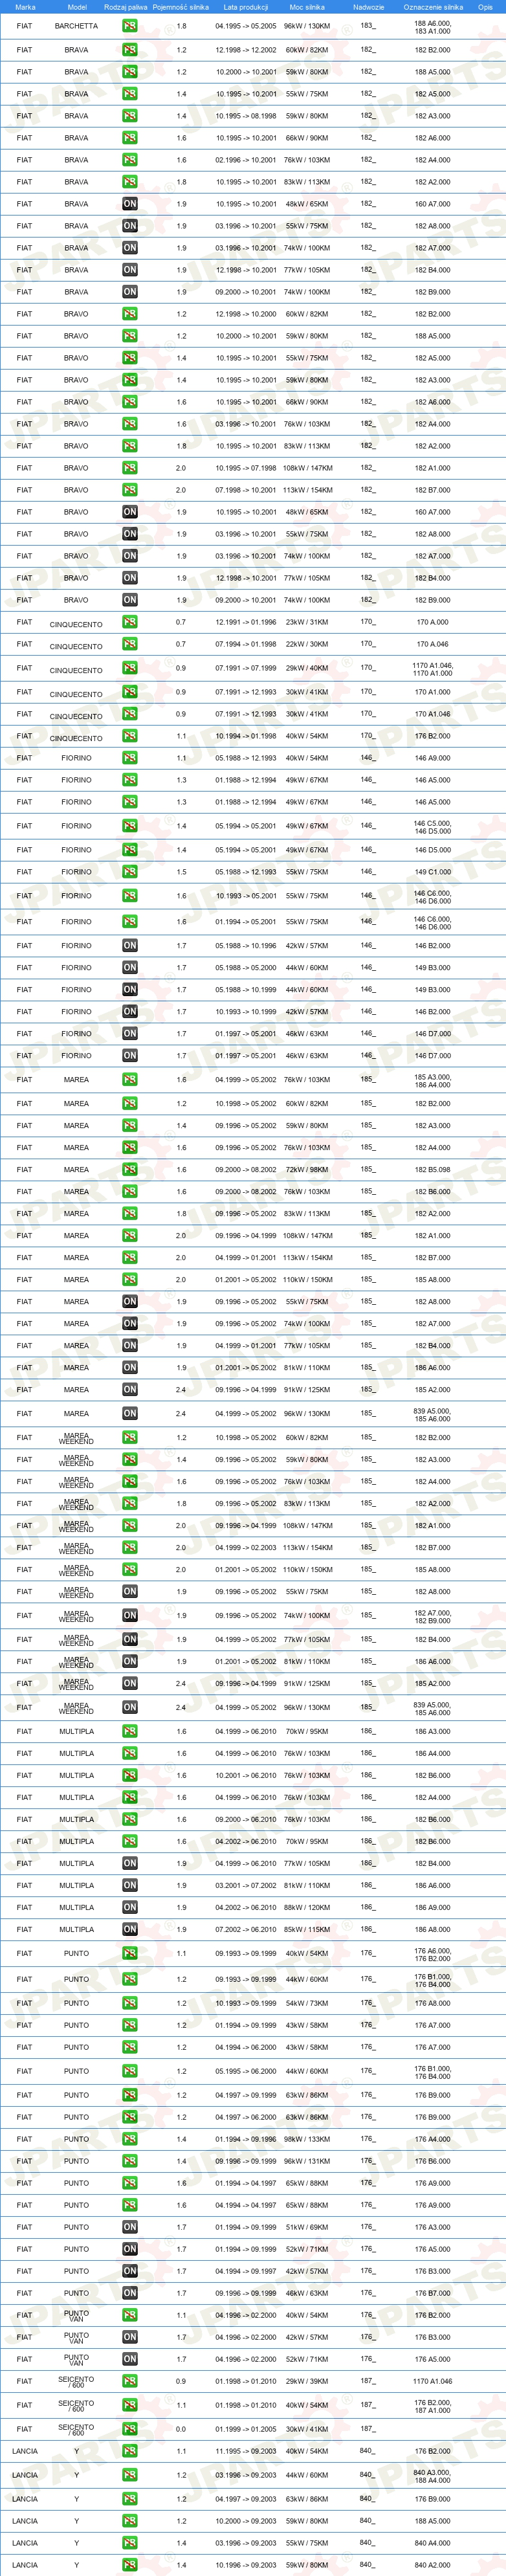
Task: Click petrol icon for BRAVA 188 A5.000
Action: pos(130,72)
